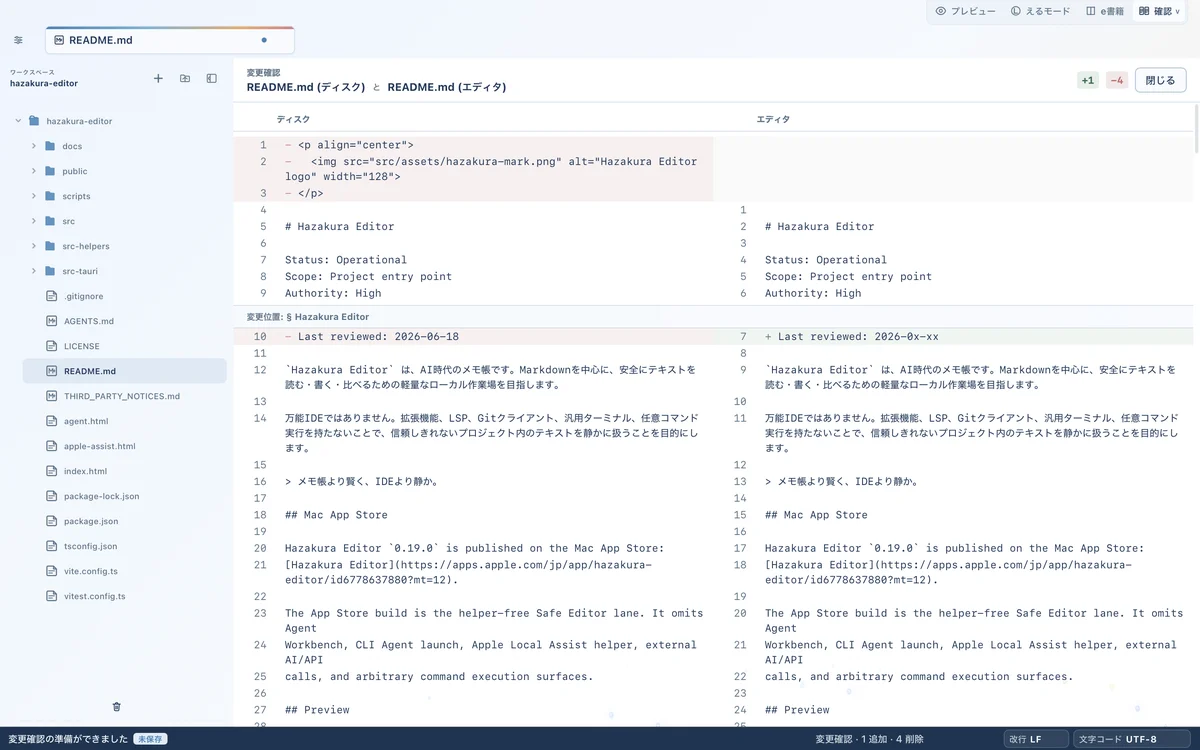Expand the public folder chevron

tap(34, 171)
